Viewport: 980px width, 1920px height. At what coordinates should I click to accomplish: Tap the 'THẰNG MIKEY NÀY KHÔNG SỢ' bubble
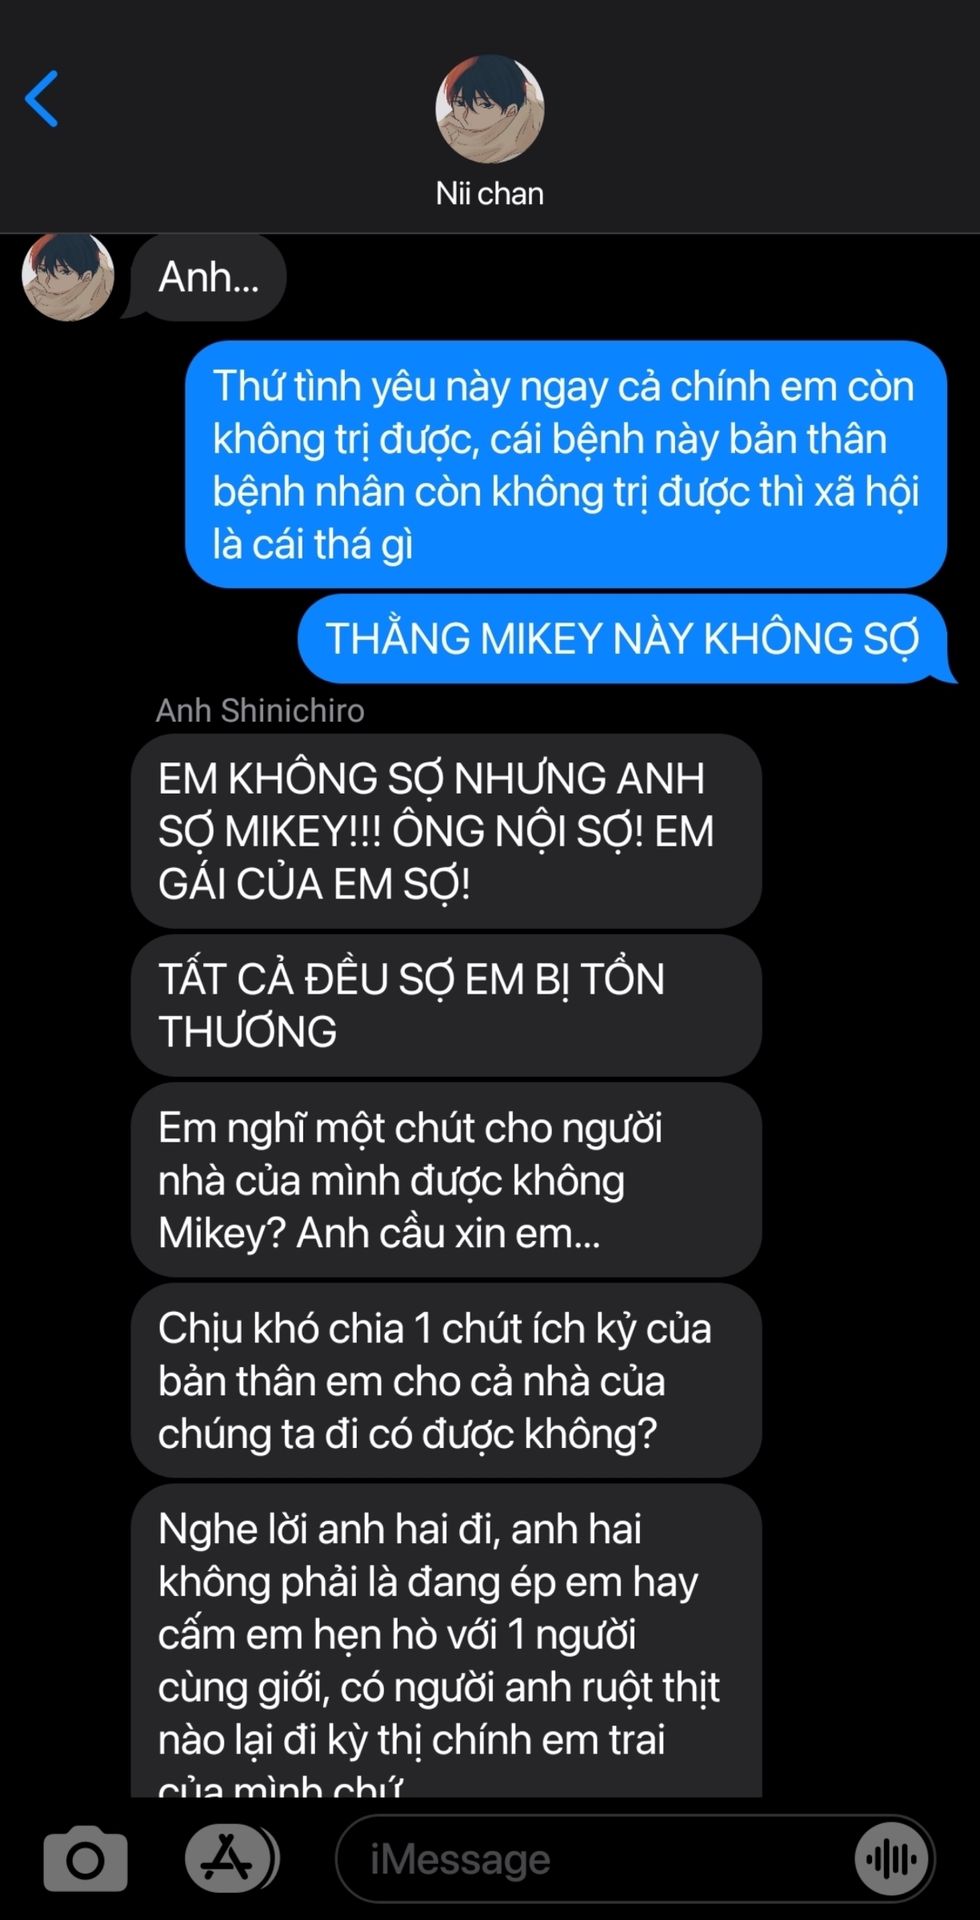623,638
